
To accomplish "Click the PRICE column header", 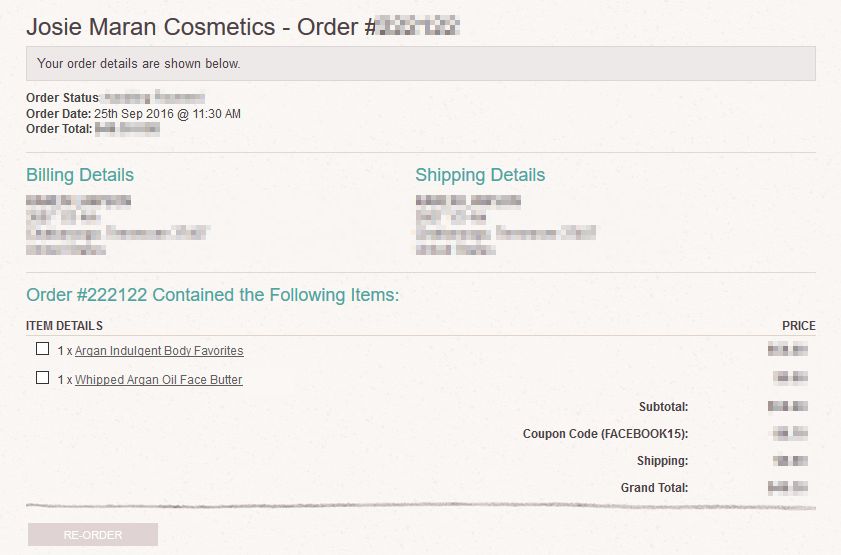I will pyautogui.click(x=799, y=325).
